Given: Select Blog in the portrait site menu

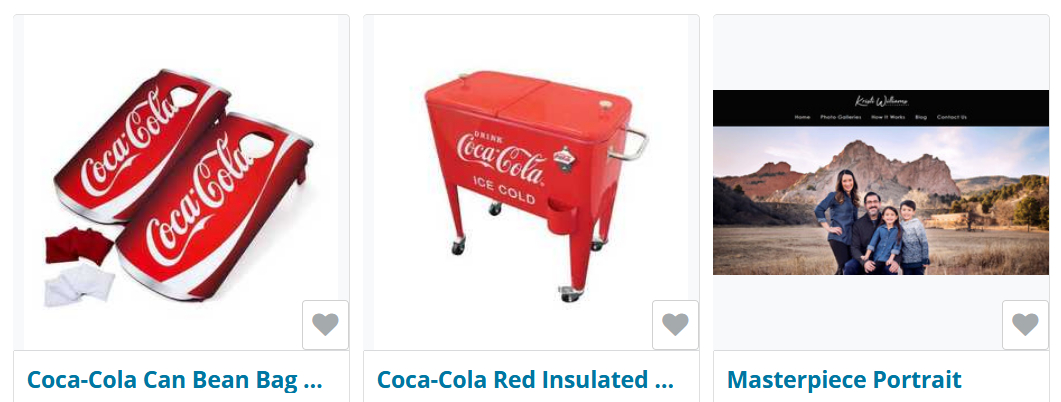Looking at the screenshot, I should tap(921, 117).
